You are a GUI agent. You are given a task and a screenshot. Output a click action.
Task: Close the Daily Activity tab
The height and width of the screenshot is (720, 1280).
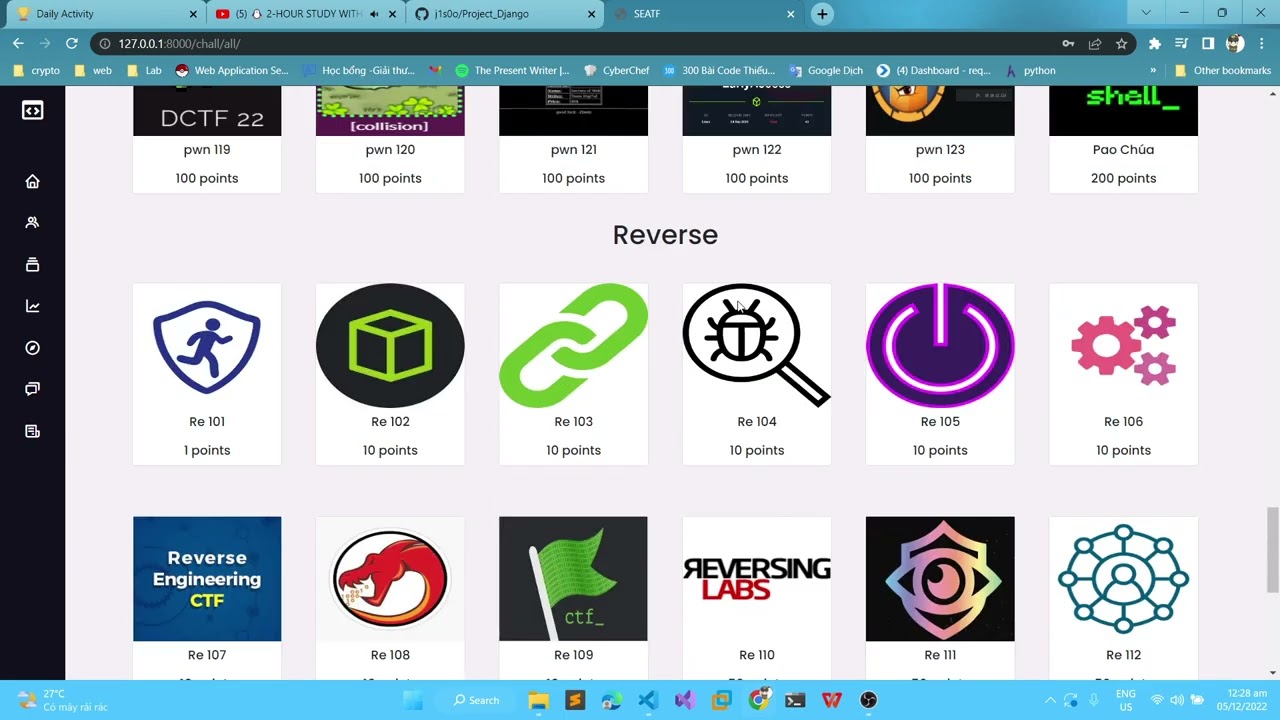click(x=193, y=14)
